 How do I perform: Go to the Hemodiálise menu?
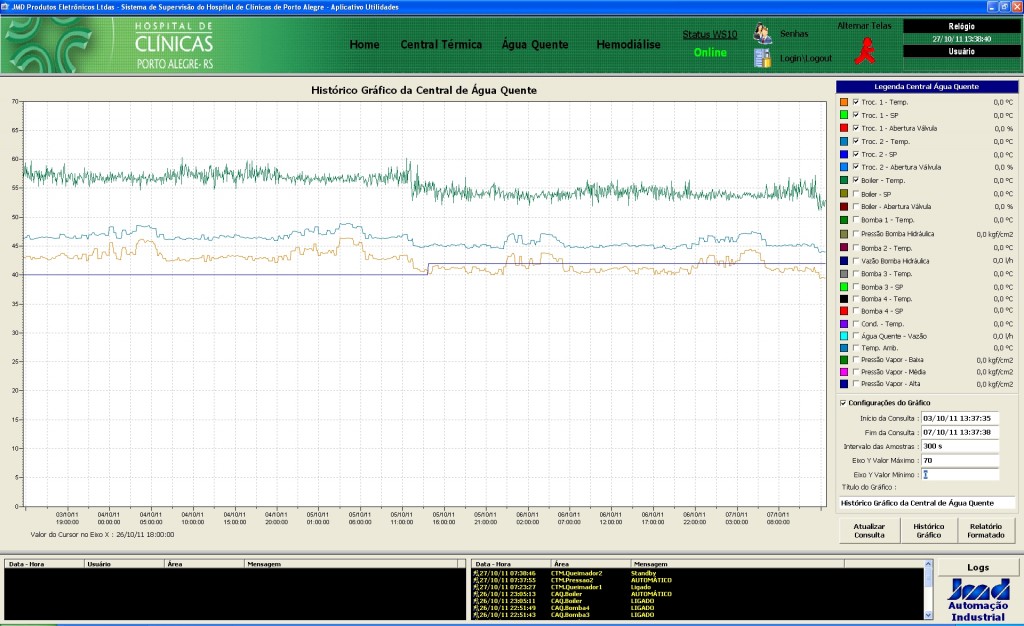point(628,44)
